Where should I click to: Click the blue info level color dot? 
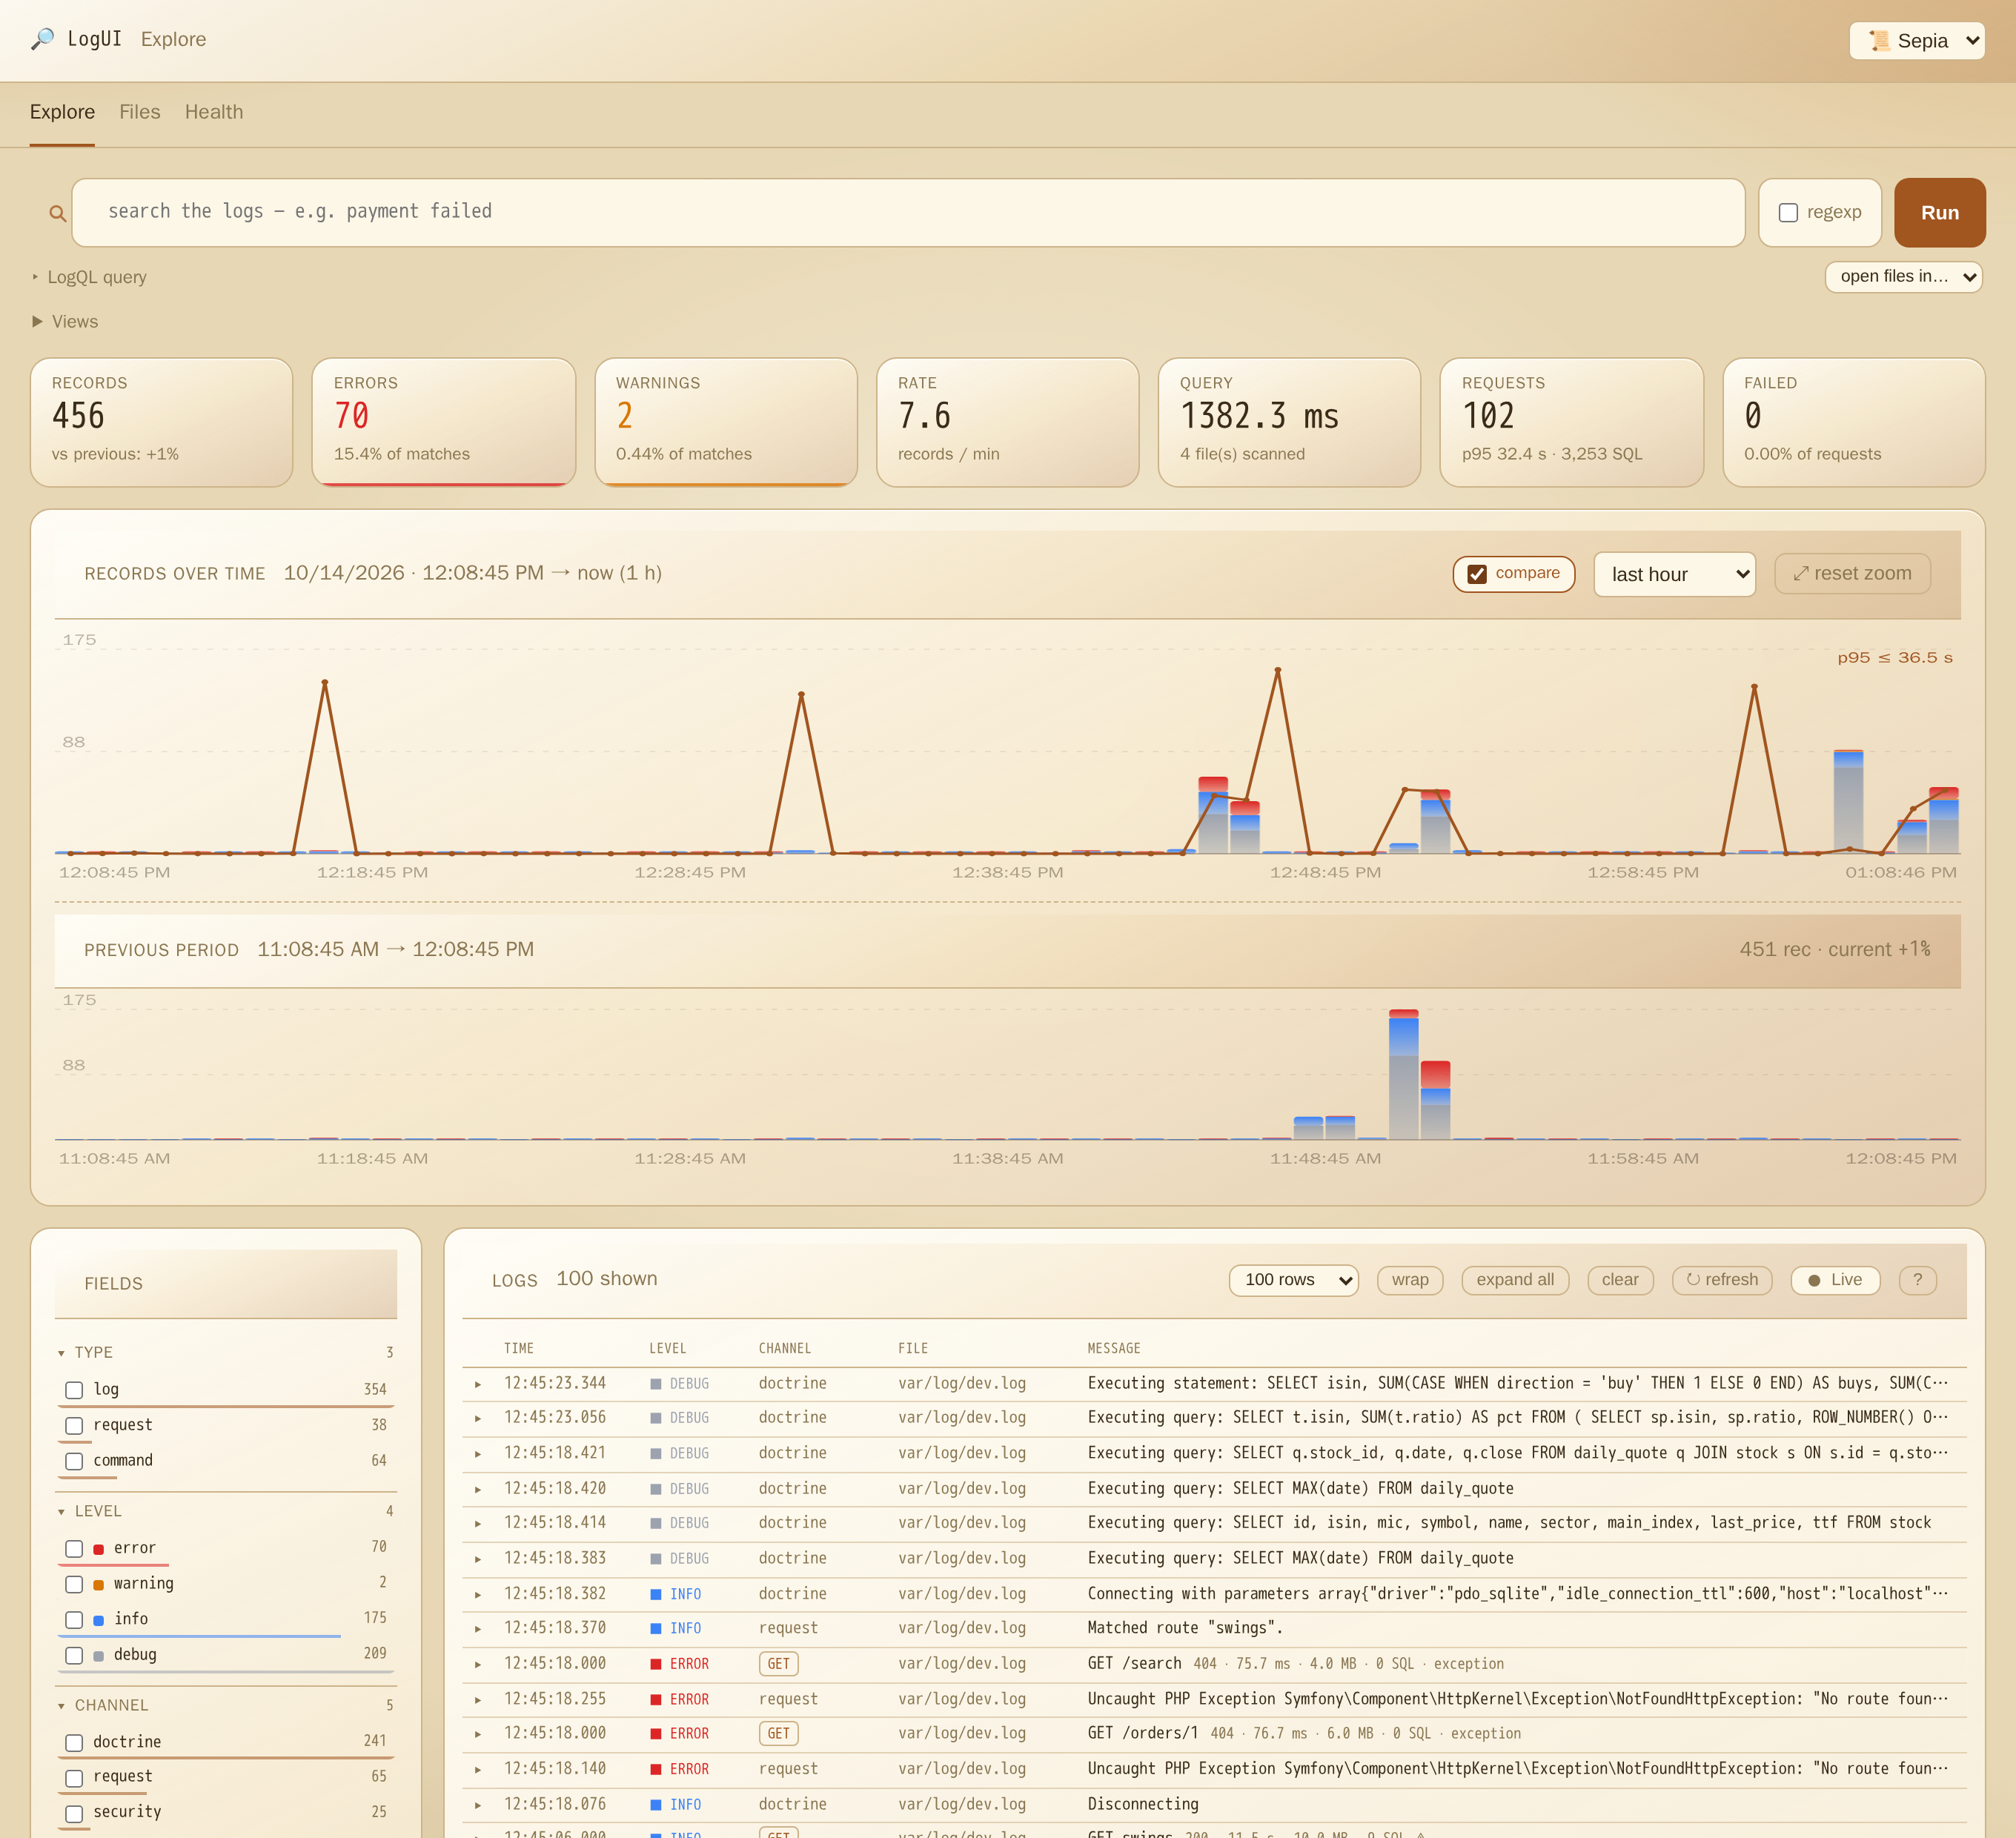[98, 1620]
